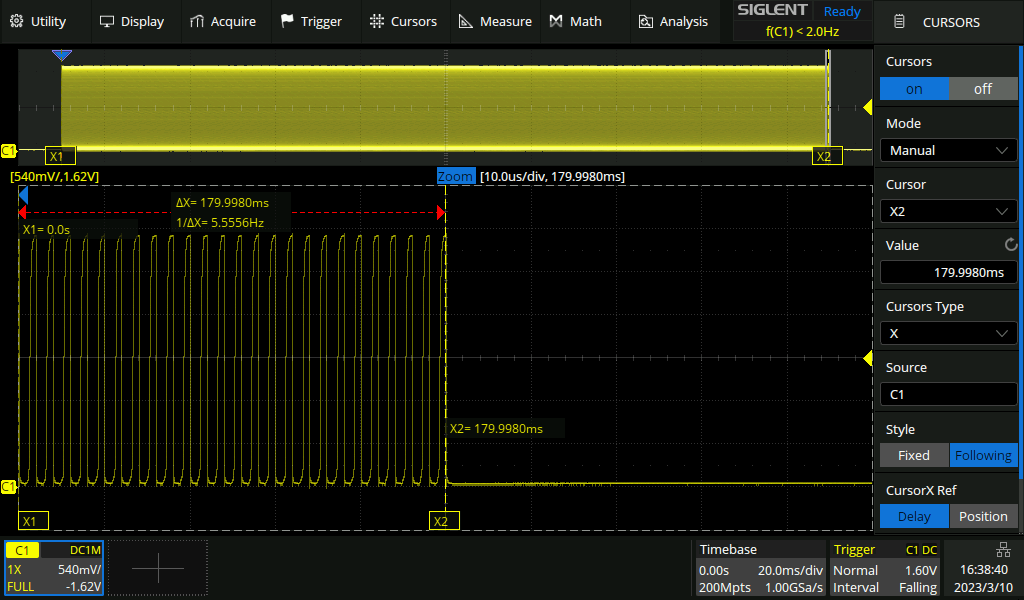Click the X2= 179.9980ms cursor readout

(x=496, y=428)
